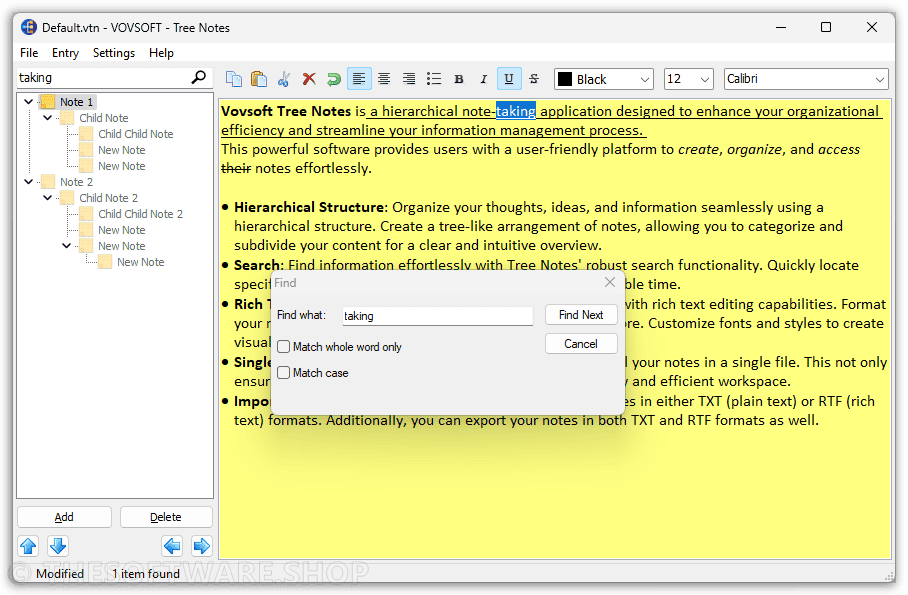Close the Find dialog
908x595 pixels.
coord(610,282)
